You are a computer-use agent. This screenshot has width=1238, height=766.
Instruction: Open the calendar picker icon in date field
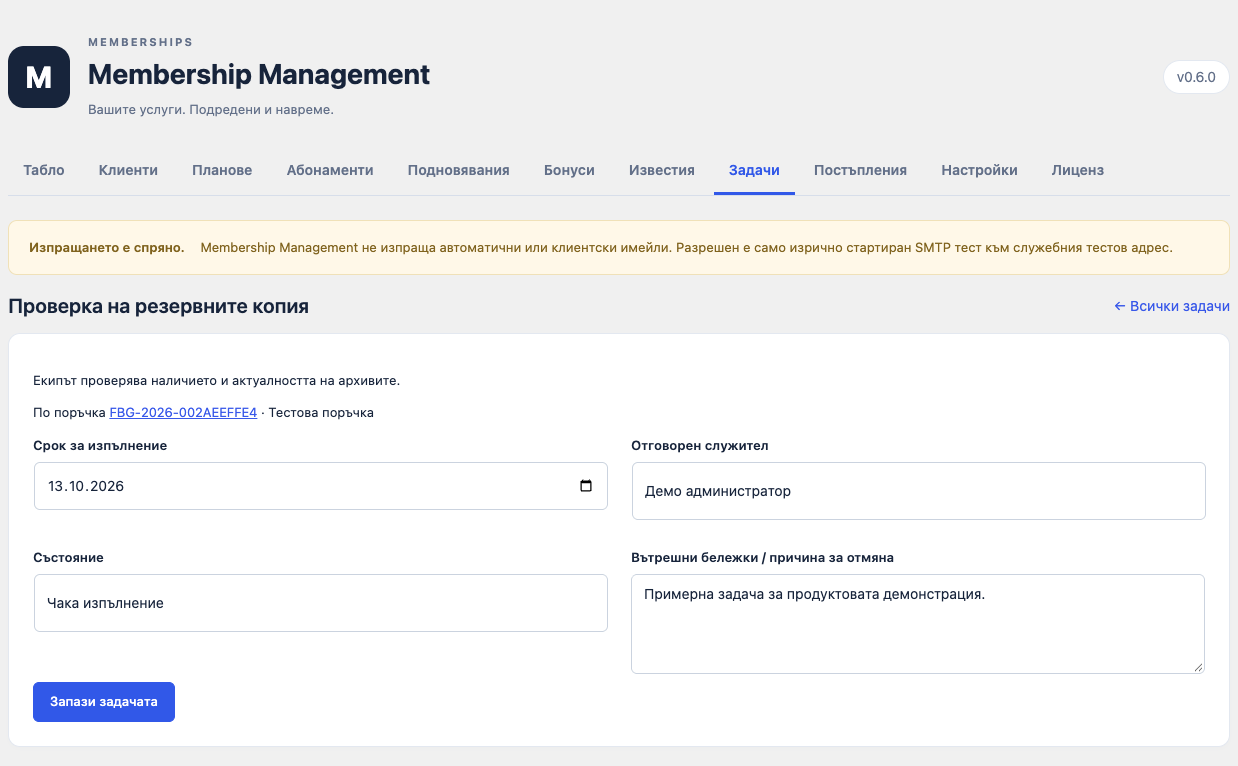point(586,486)
